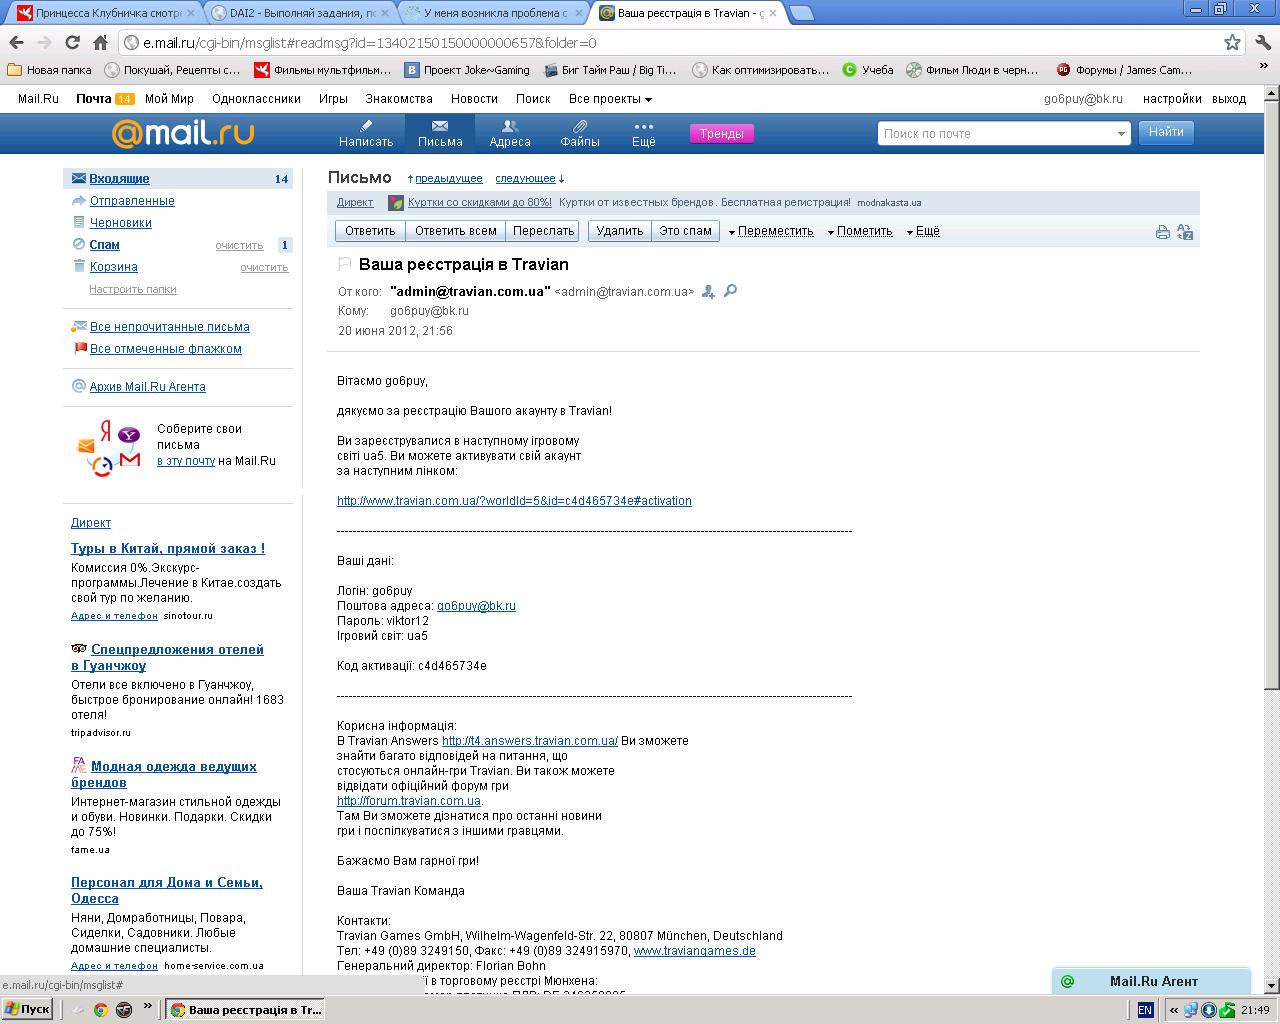Viewport: 1280px width, 1024px height.
Task: Click Переслать button
Action: (x=543, y=231)
